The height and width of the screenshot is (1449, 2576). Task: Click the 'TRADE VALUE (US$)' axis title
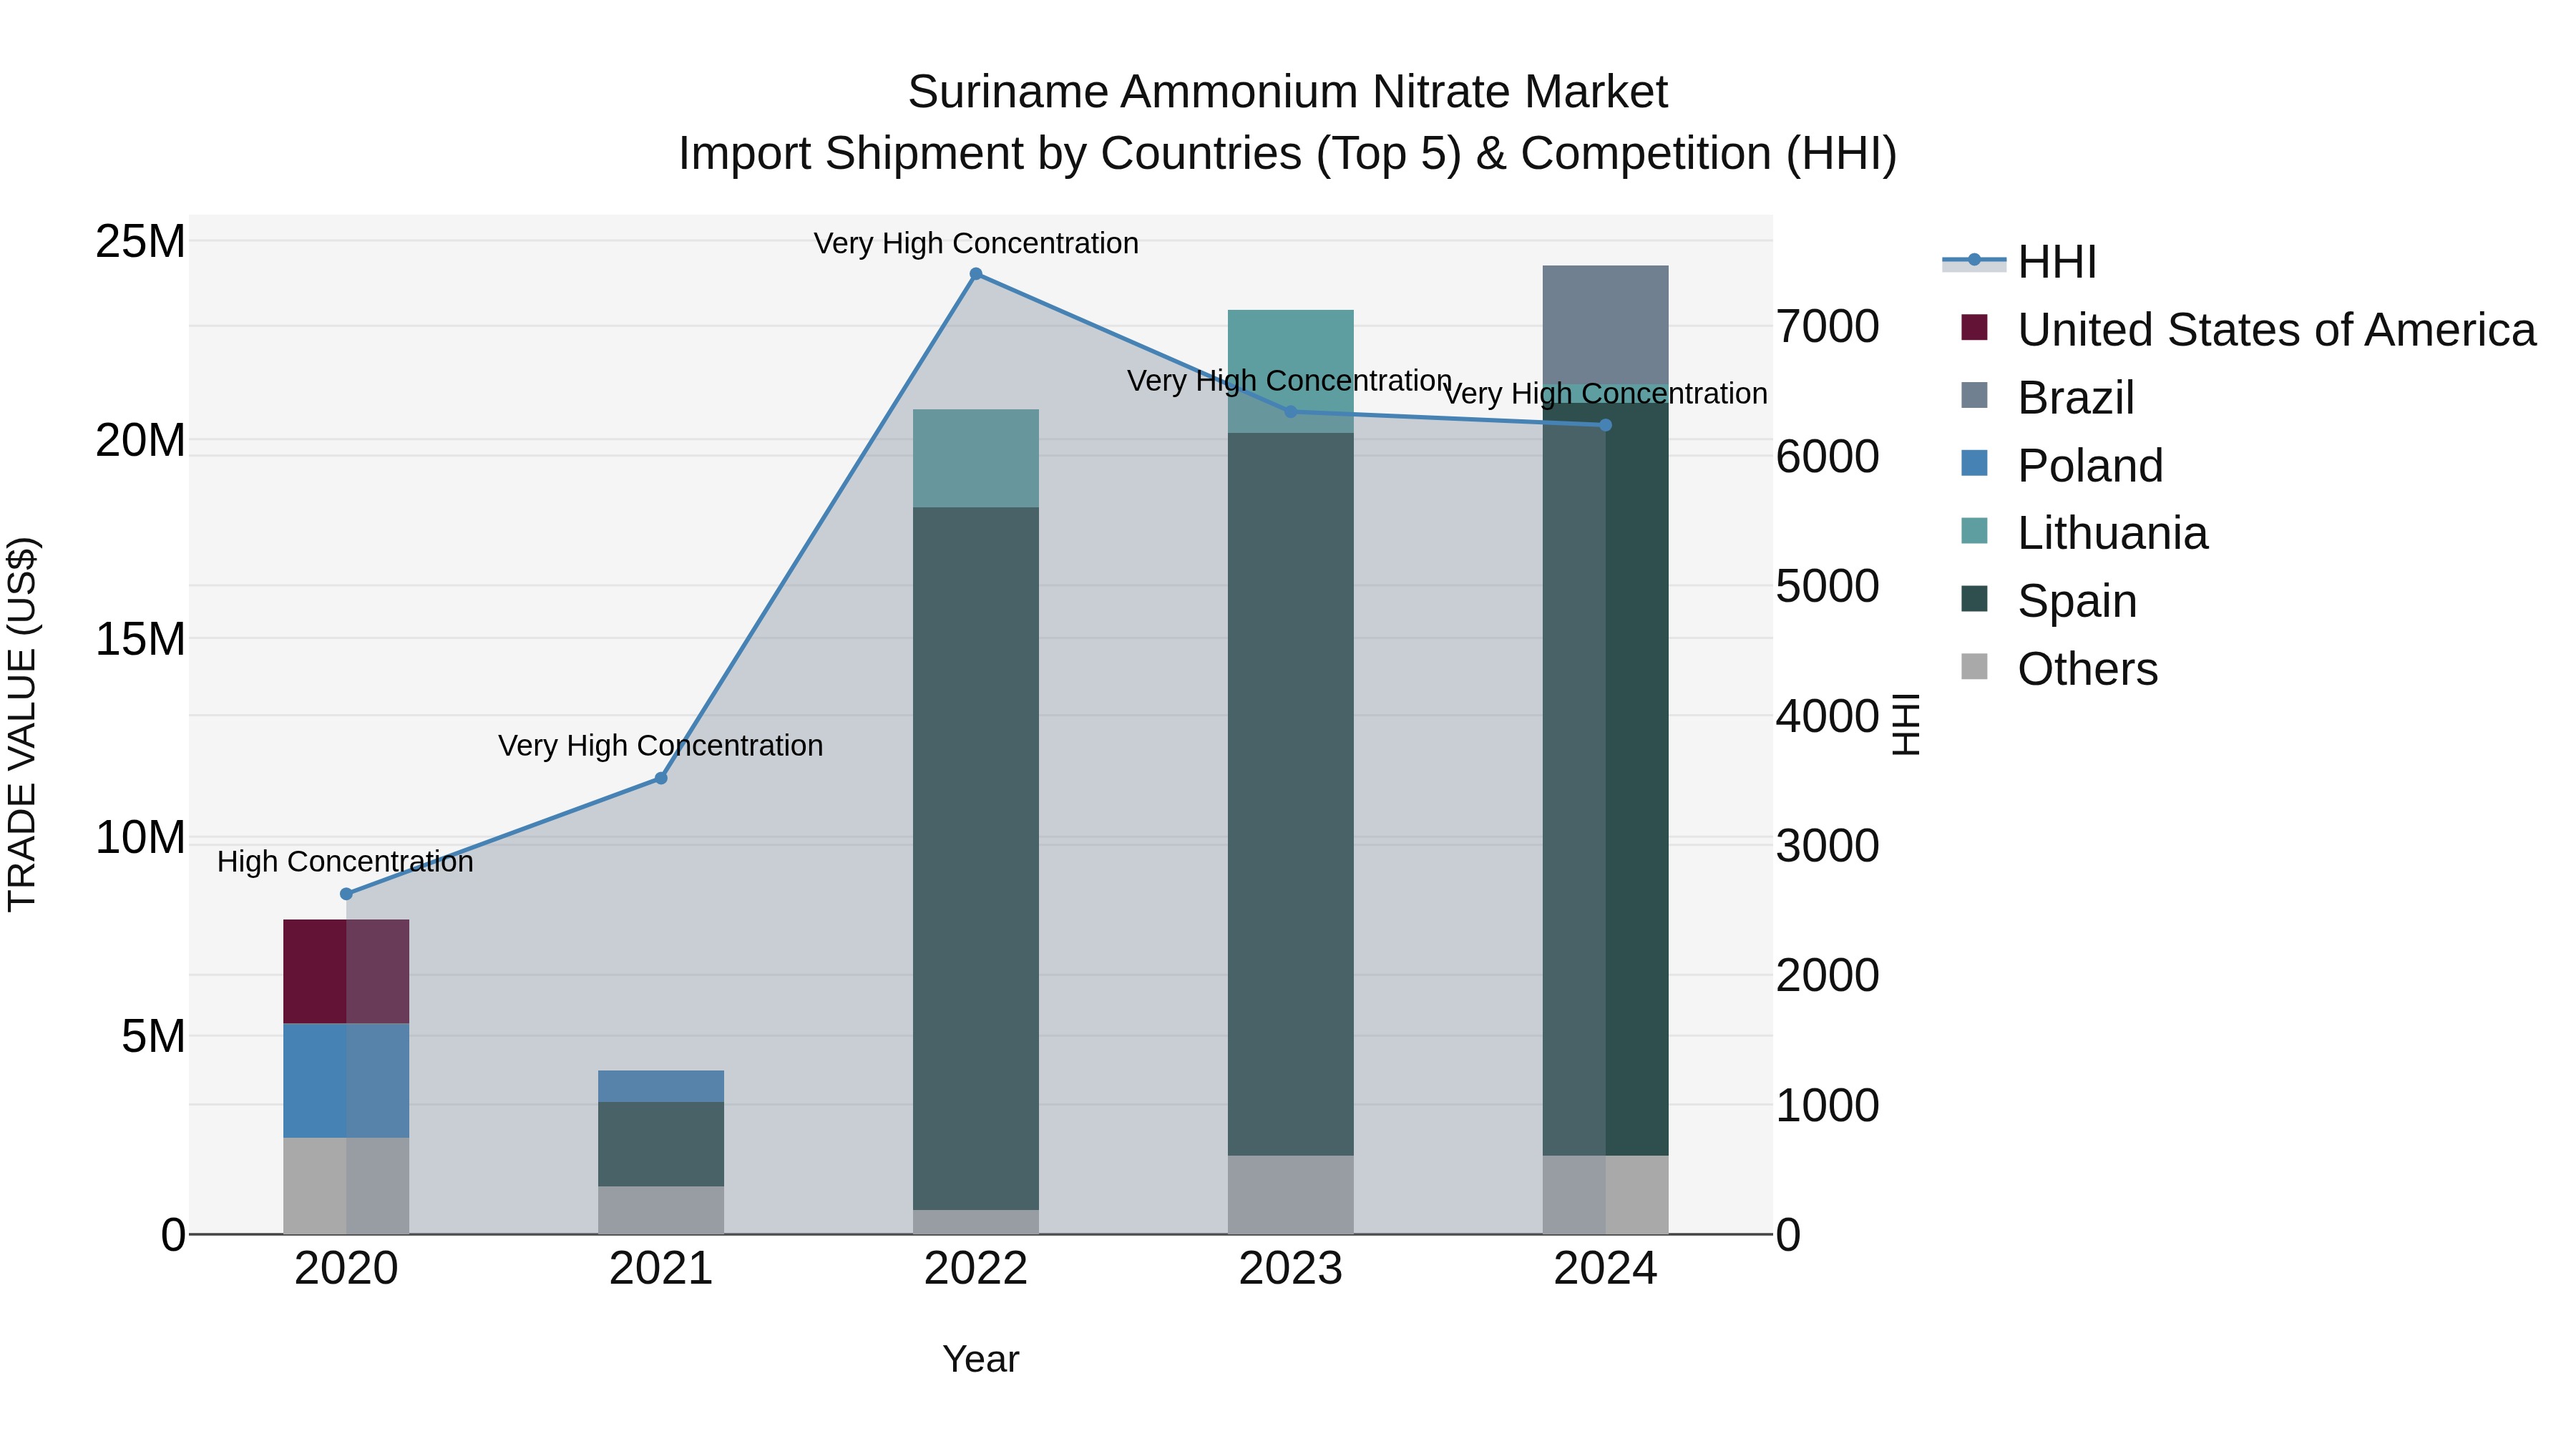(x=22, y=724)
